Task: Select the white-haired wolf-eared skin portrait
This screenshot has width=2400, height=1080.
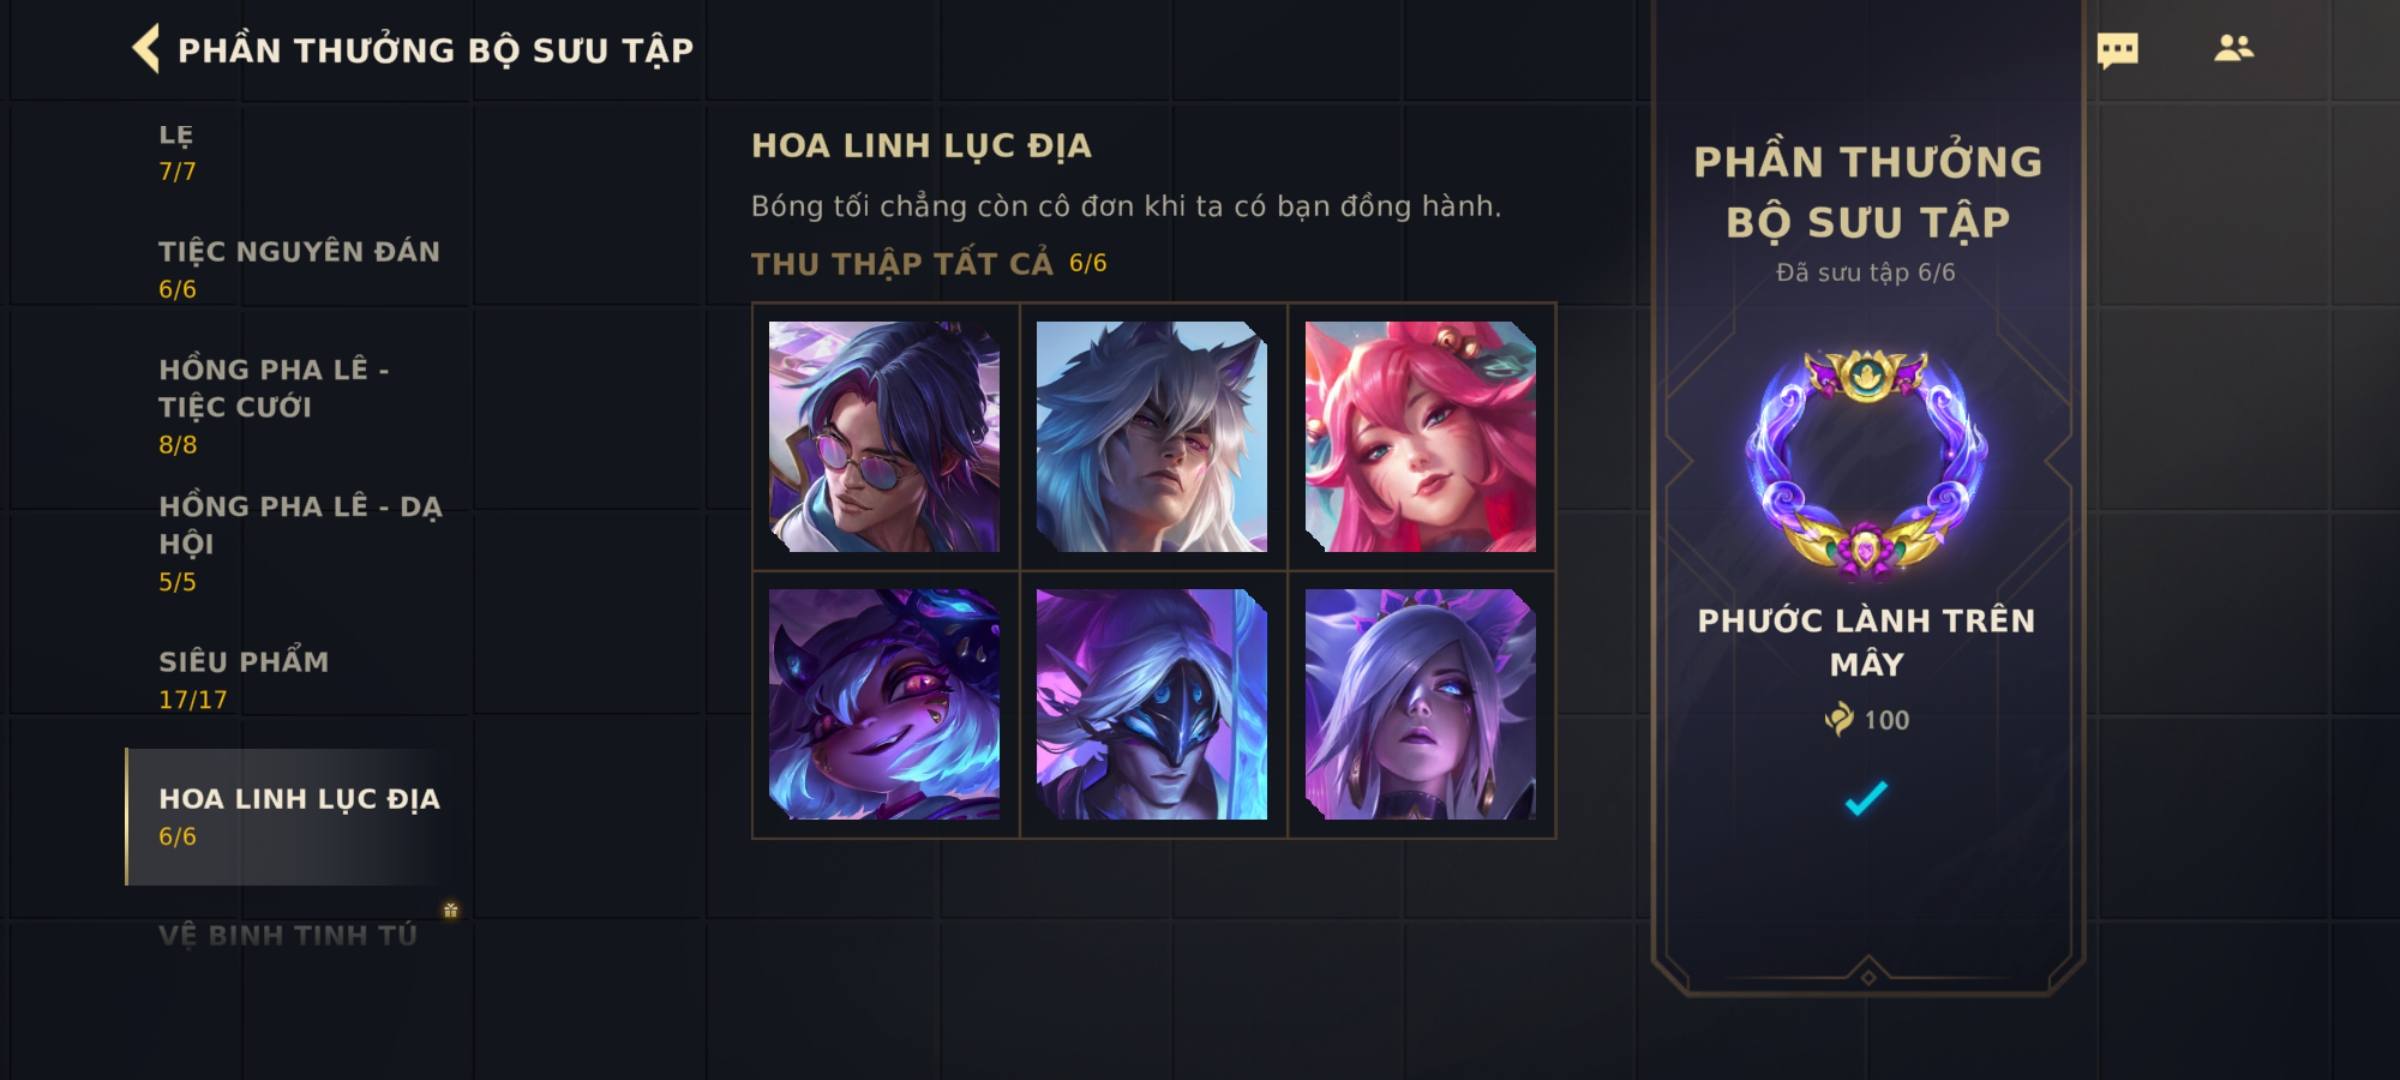Action: click(1152, 436)
